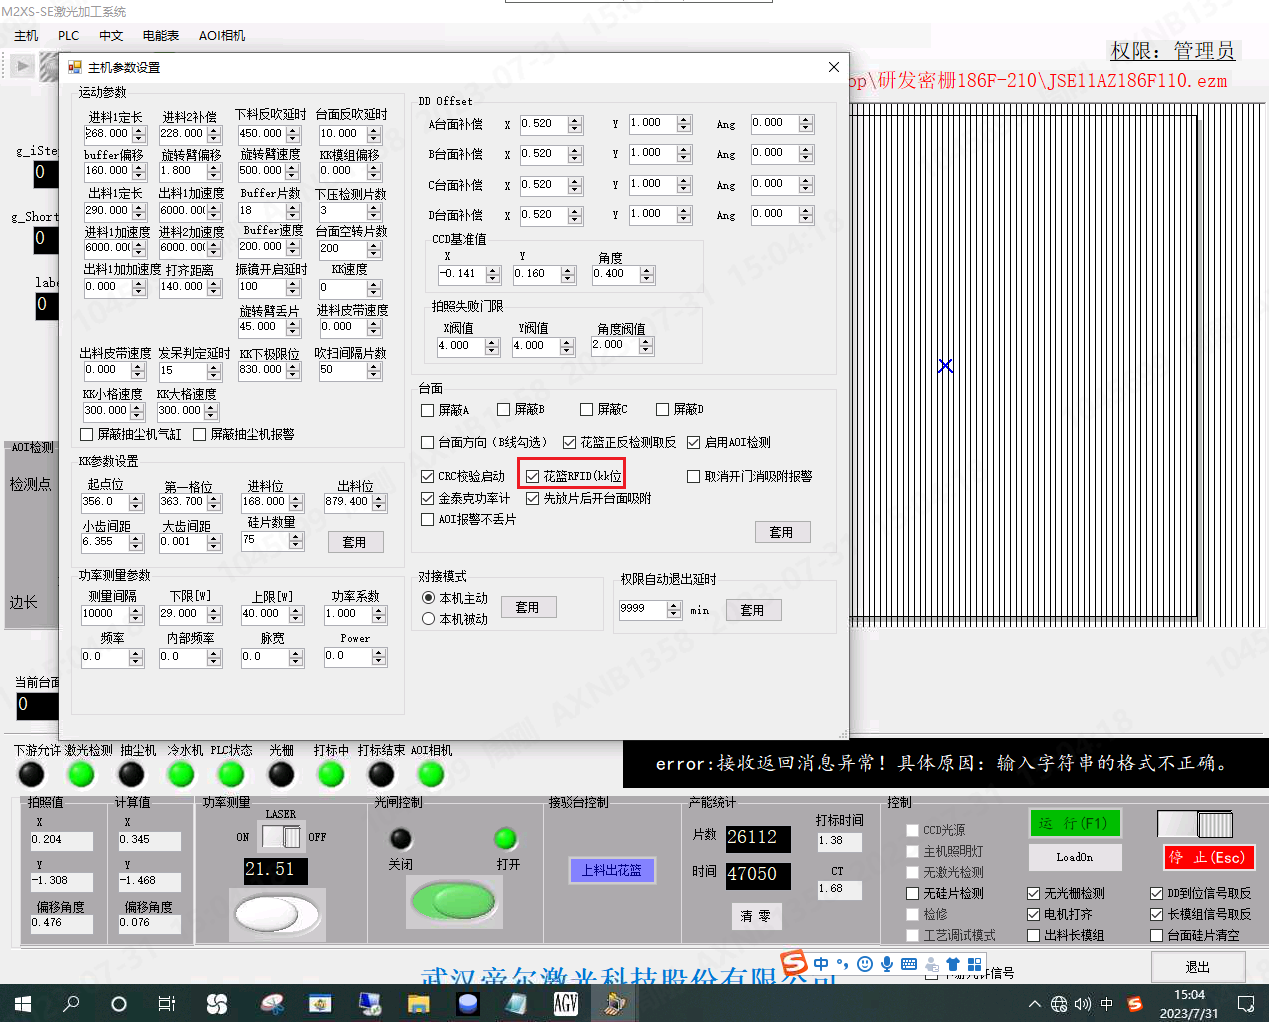The height and width of the screenshot is (1022, 1269).
Task: Click the 激光检测 green indicator light
Action: [81, 774]
